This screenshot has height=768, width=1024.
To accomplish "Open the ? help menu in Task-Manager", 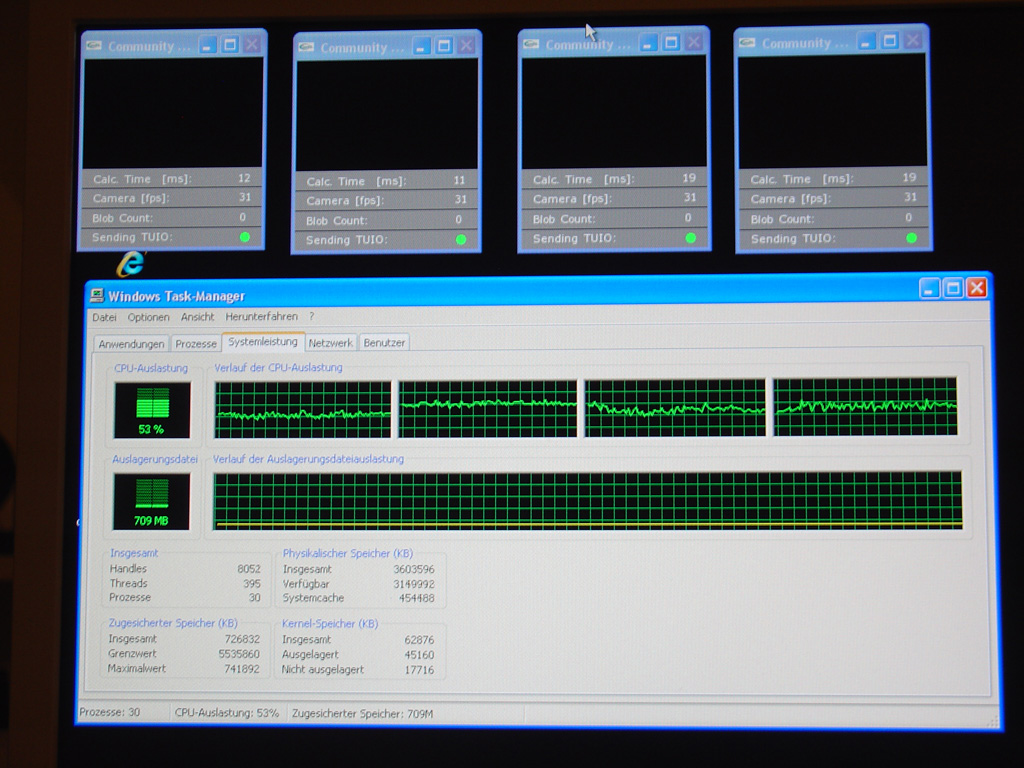I will [x=312, y=316].
